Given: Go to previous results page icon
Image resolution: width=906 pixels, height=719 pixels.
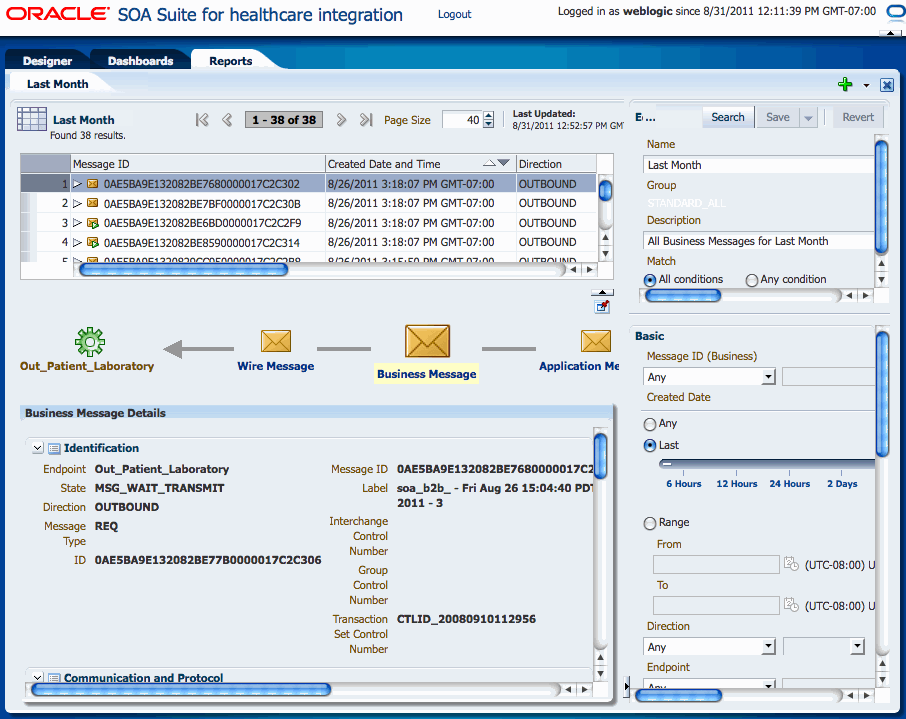Looking at the screenshot, I should tap(227, 120).
